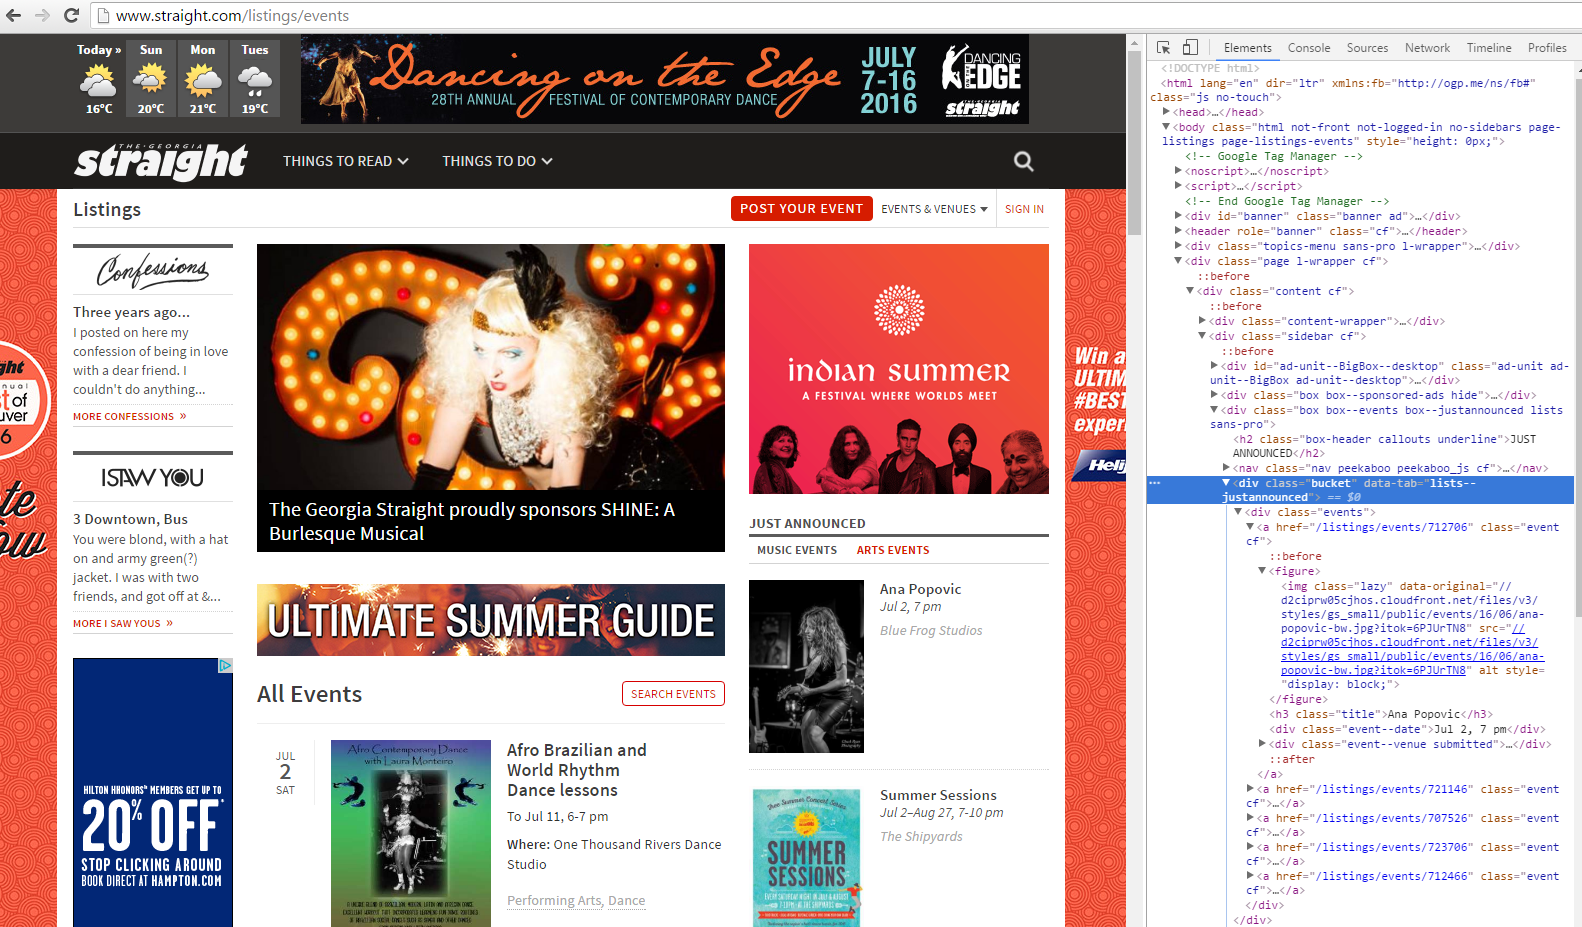Open More I Saw Yous link
This screenshot has height=927, width=1582.
tap(122, 623)
